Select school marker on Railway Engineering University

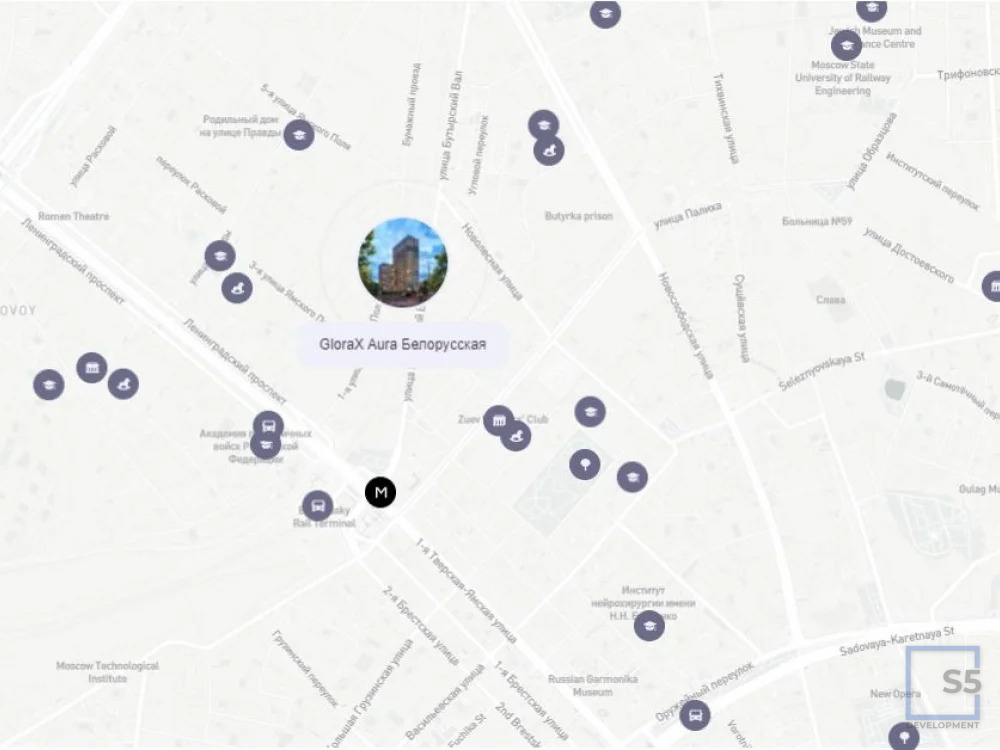coord(846,45)
